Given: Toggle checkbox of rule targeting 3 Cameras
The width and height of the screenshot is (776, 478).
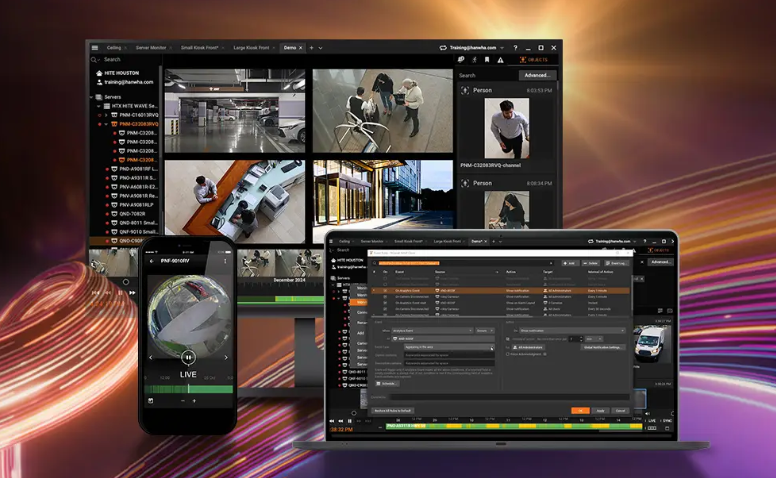Looking at the screenshot, I should pos(386,303).
